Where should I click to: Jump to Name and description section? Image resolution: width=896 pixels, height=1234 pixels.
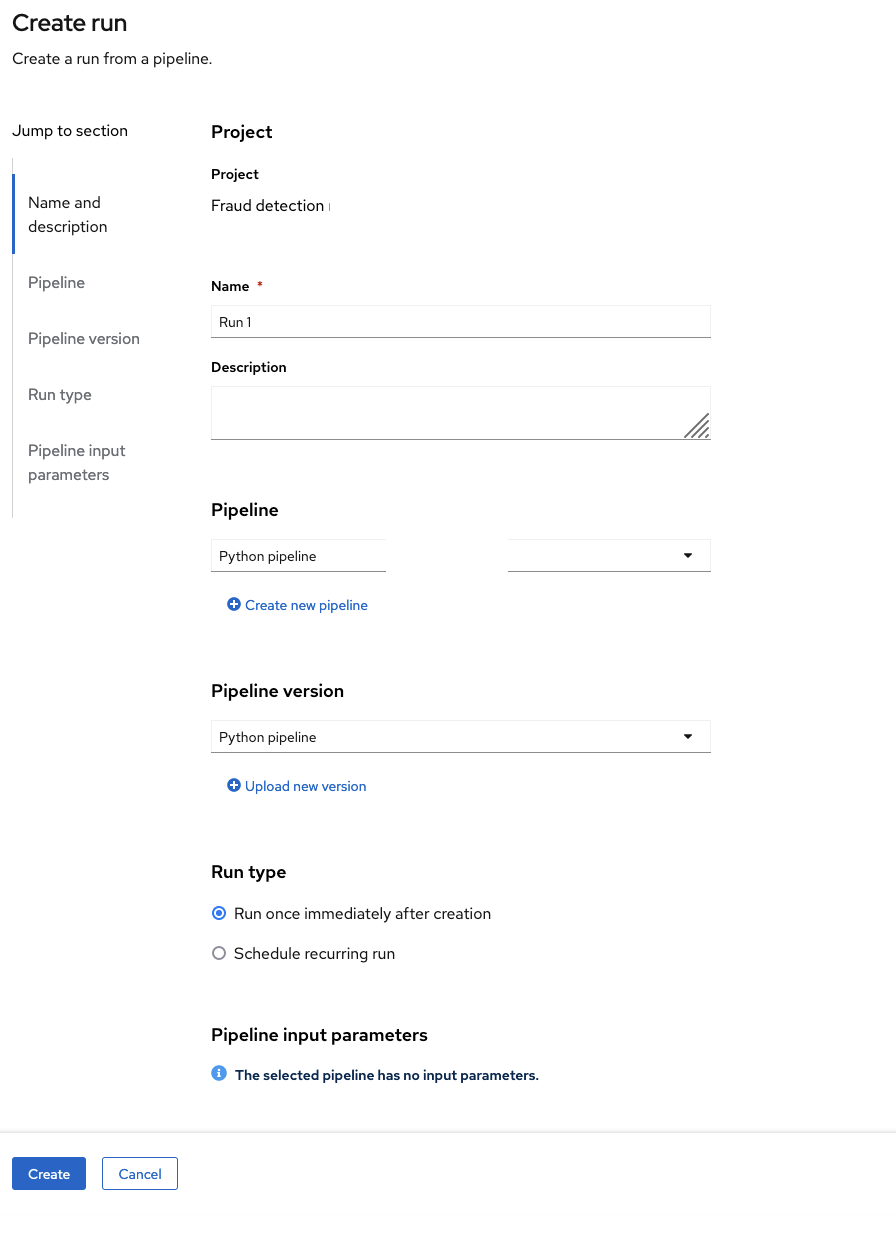pos(67,214)
